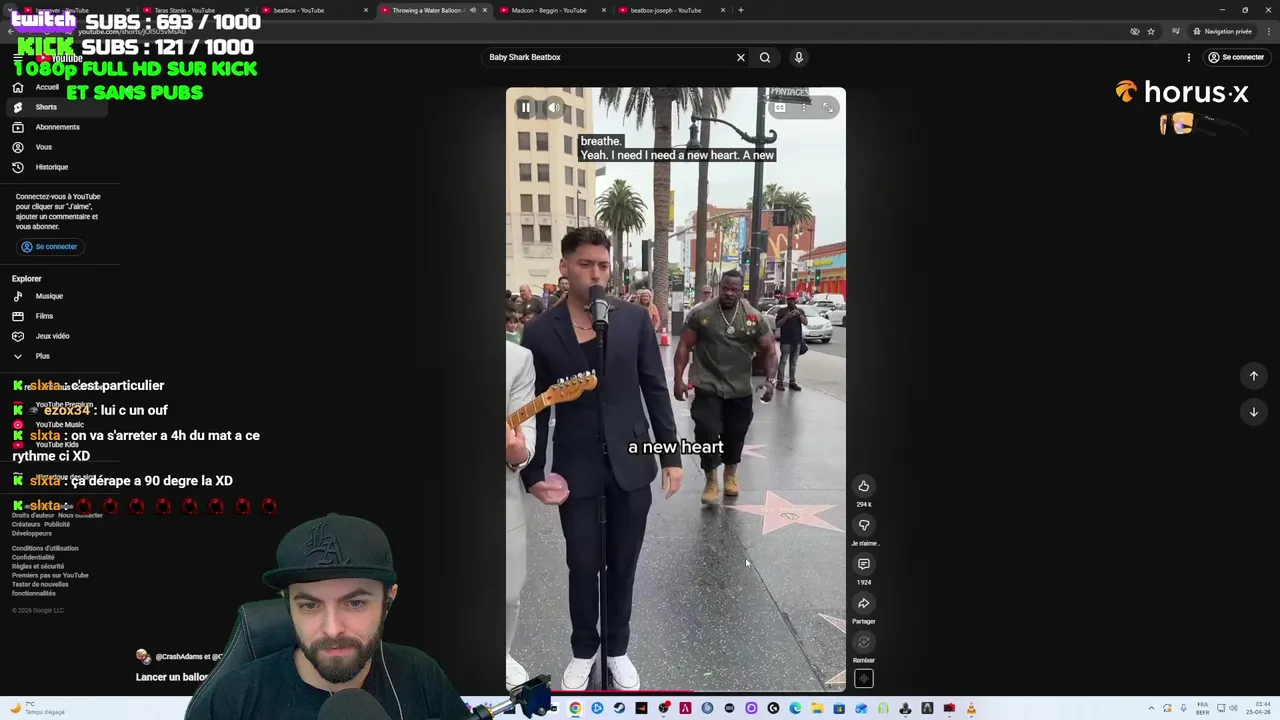Open Règles et sécurité footer link
Screen dimensions: 1280x720
click(38, 566)
